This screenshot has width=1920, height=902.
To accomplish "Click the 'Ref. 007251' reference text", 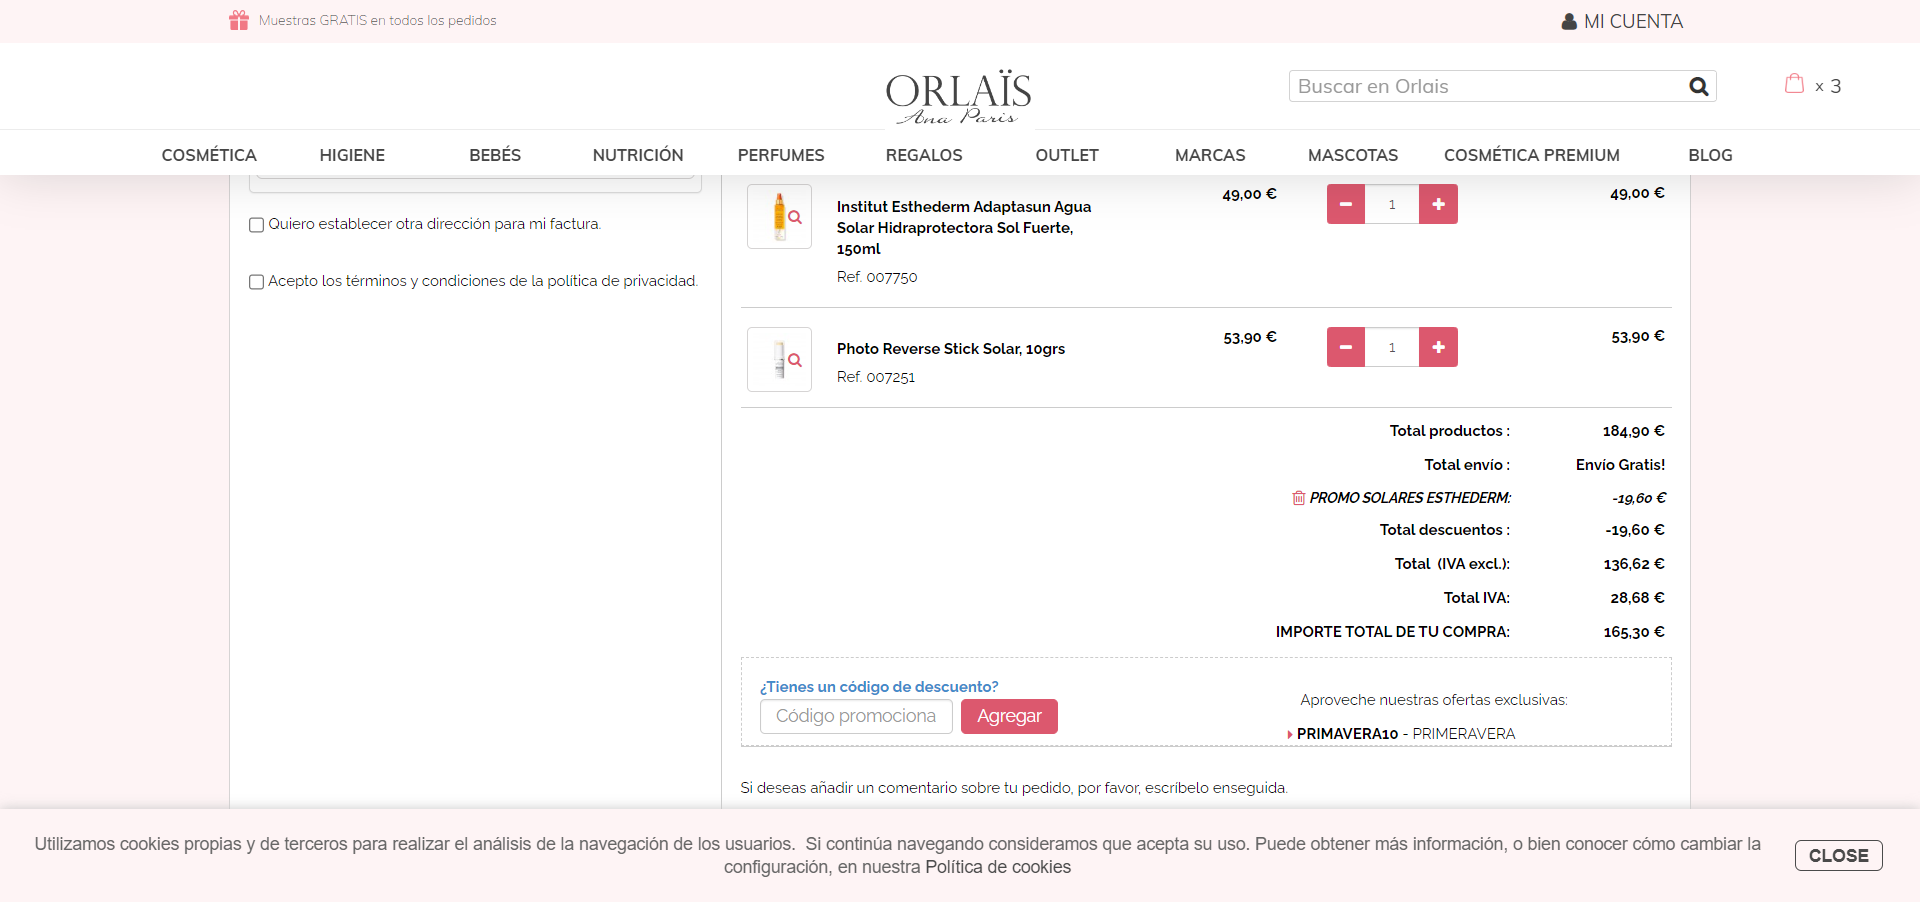I will (876, 377).
